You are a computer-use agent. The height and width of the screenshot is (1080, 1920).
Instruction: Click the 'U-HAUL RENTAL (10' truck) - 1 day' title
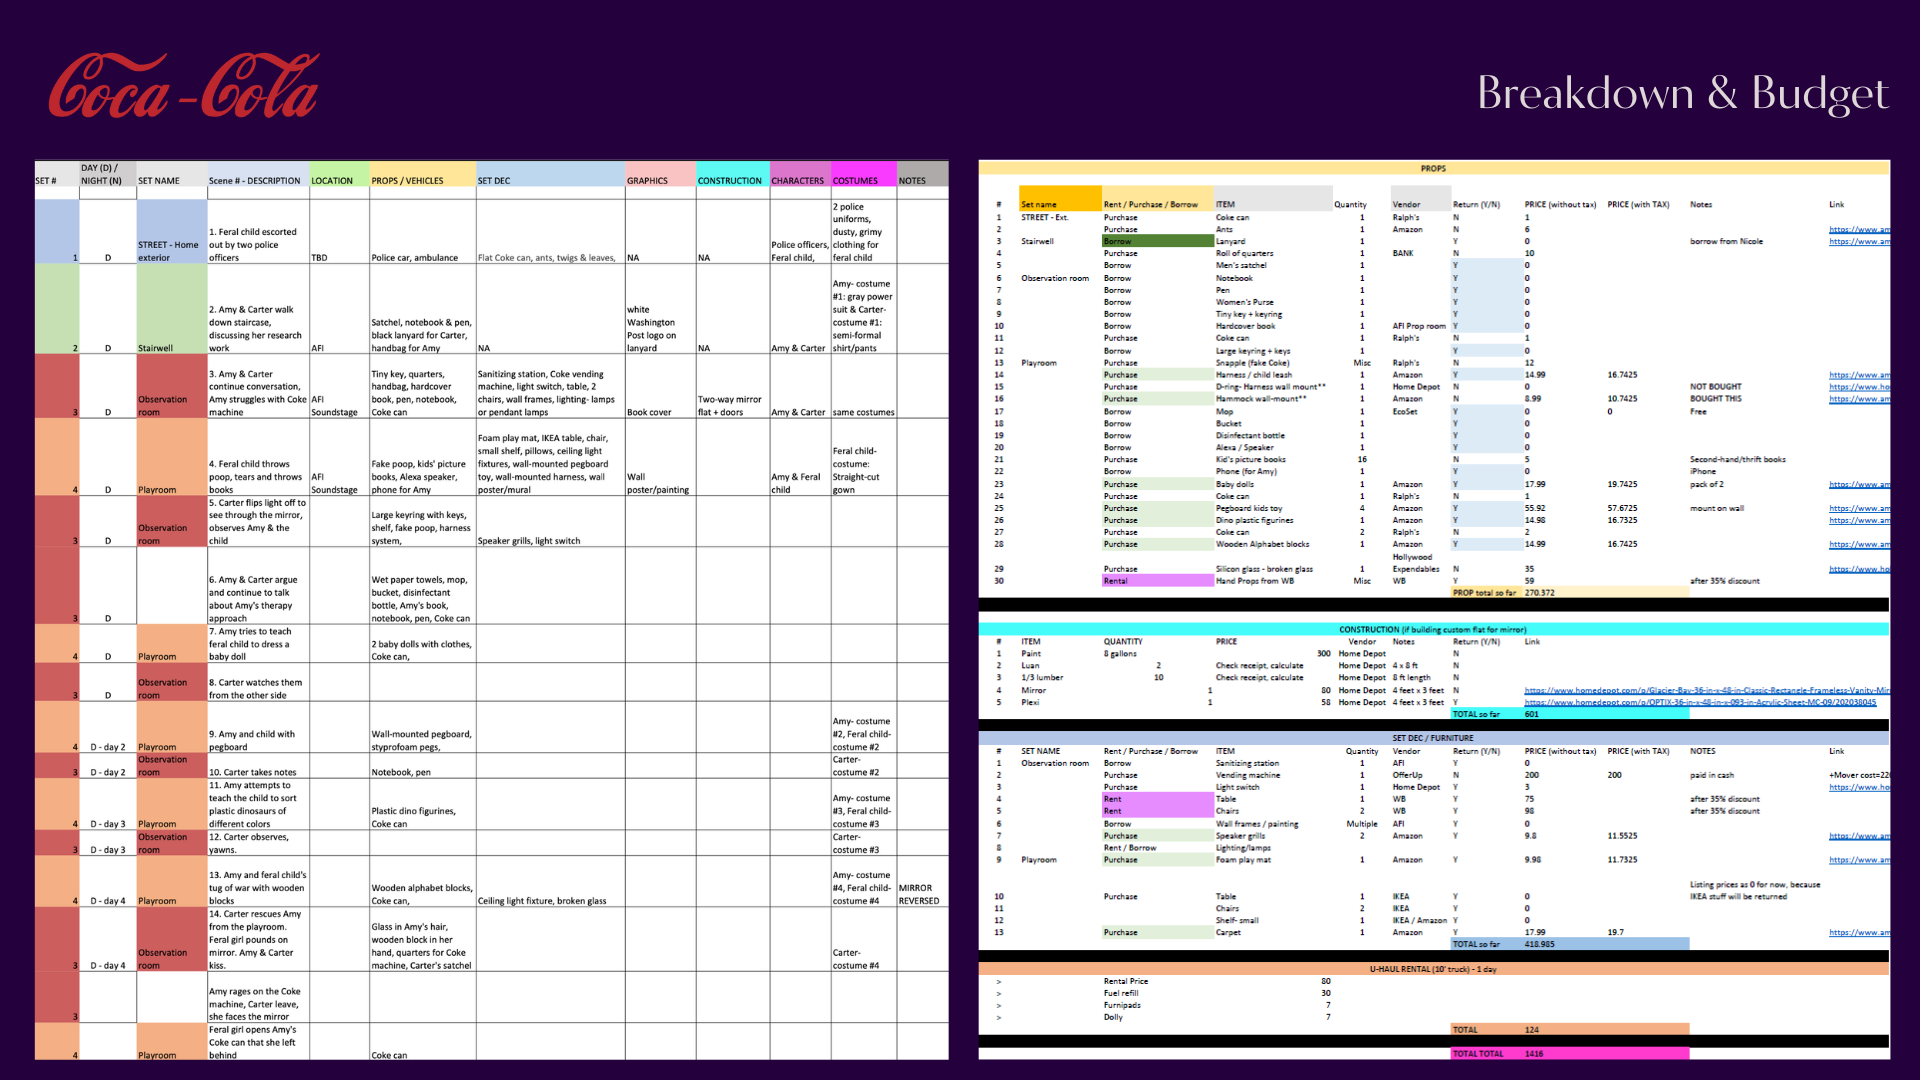click(x=1433, y=969)
